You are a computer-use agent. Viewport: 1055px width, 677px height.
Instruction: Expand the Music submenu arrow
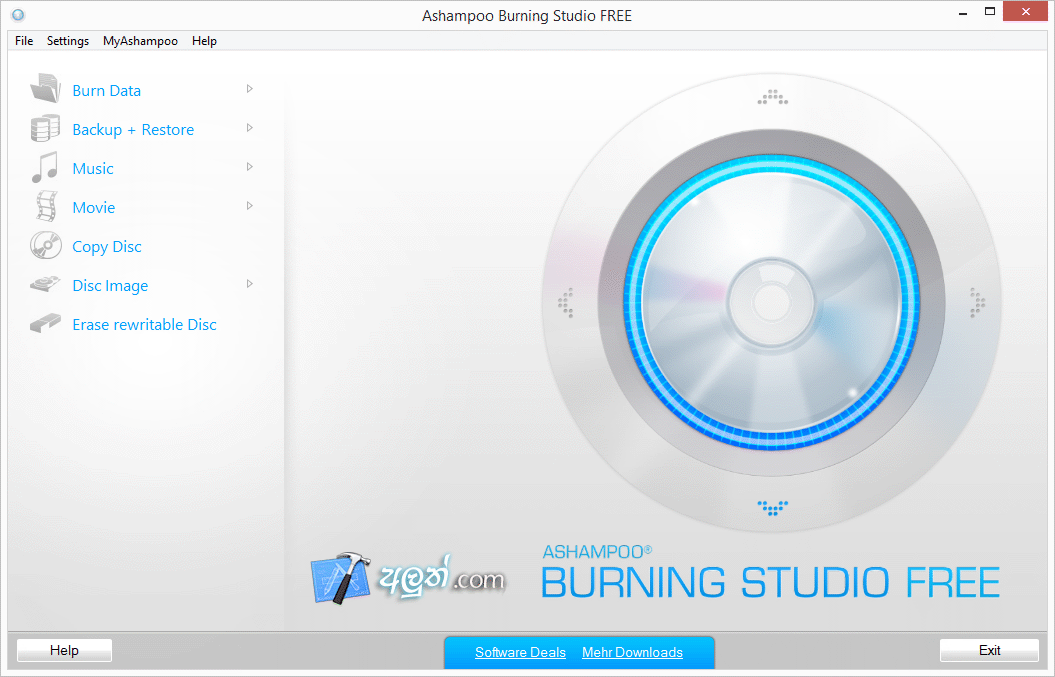tap(250, 167)
